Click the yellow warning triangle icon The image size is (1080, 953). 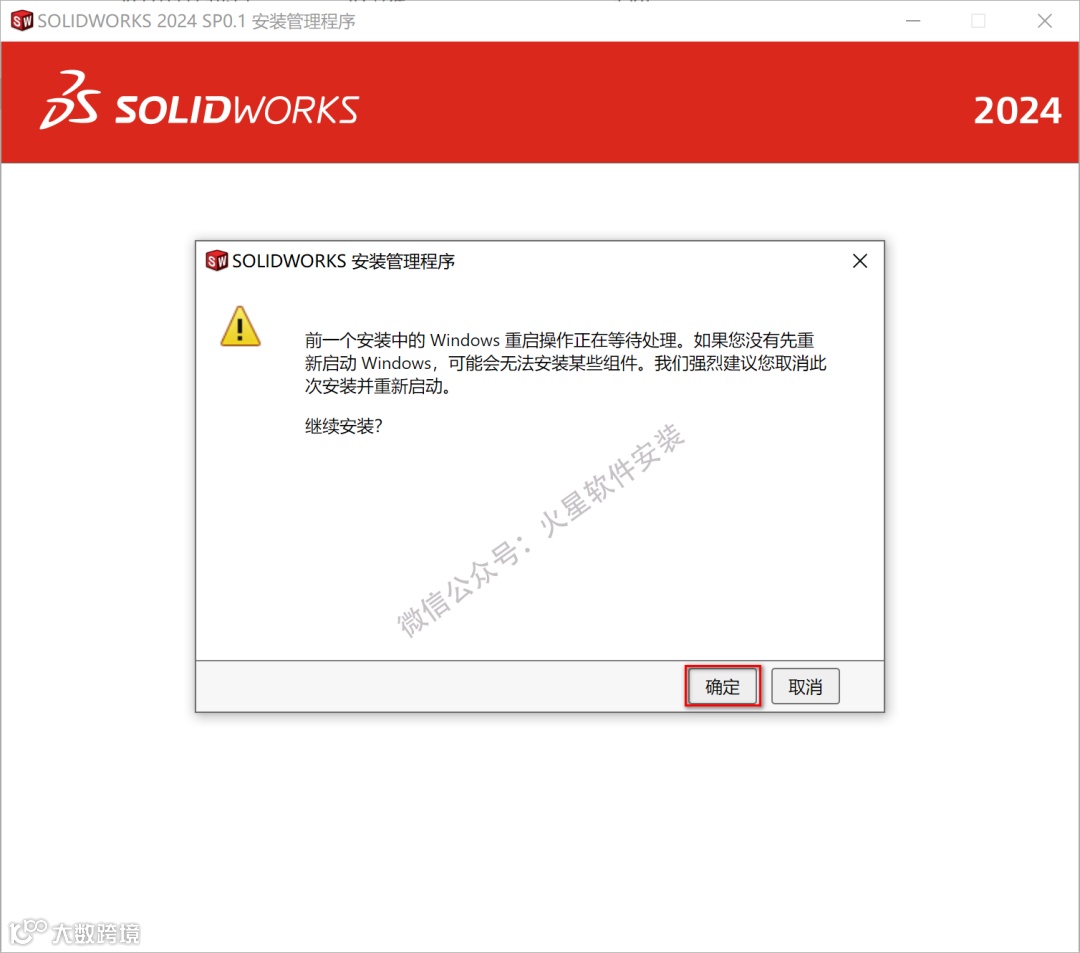[x=240, y=326]
